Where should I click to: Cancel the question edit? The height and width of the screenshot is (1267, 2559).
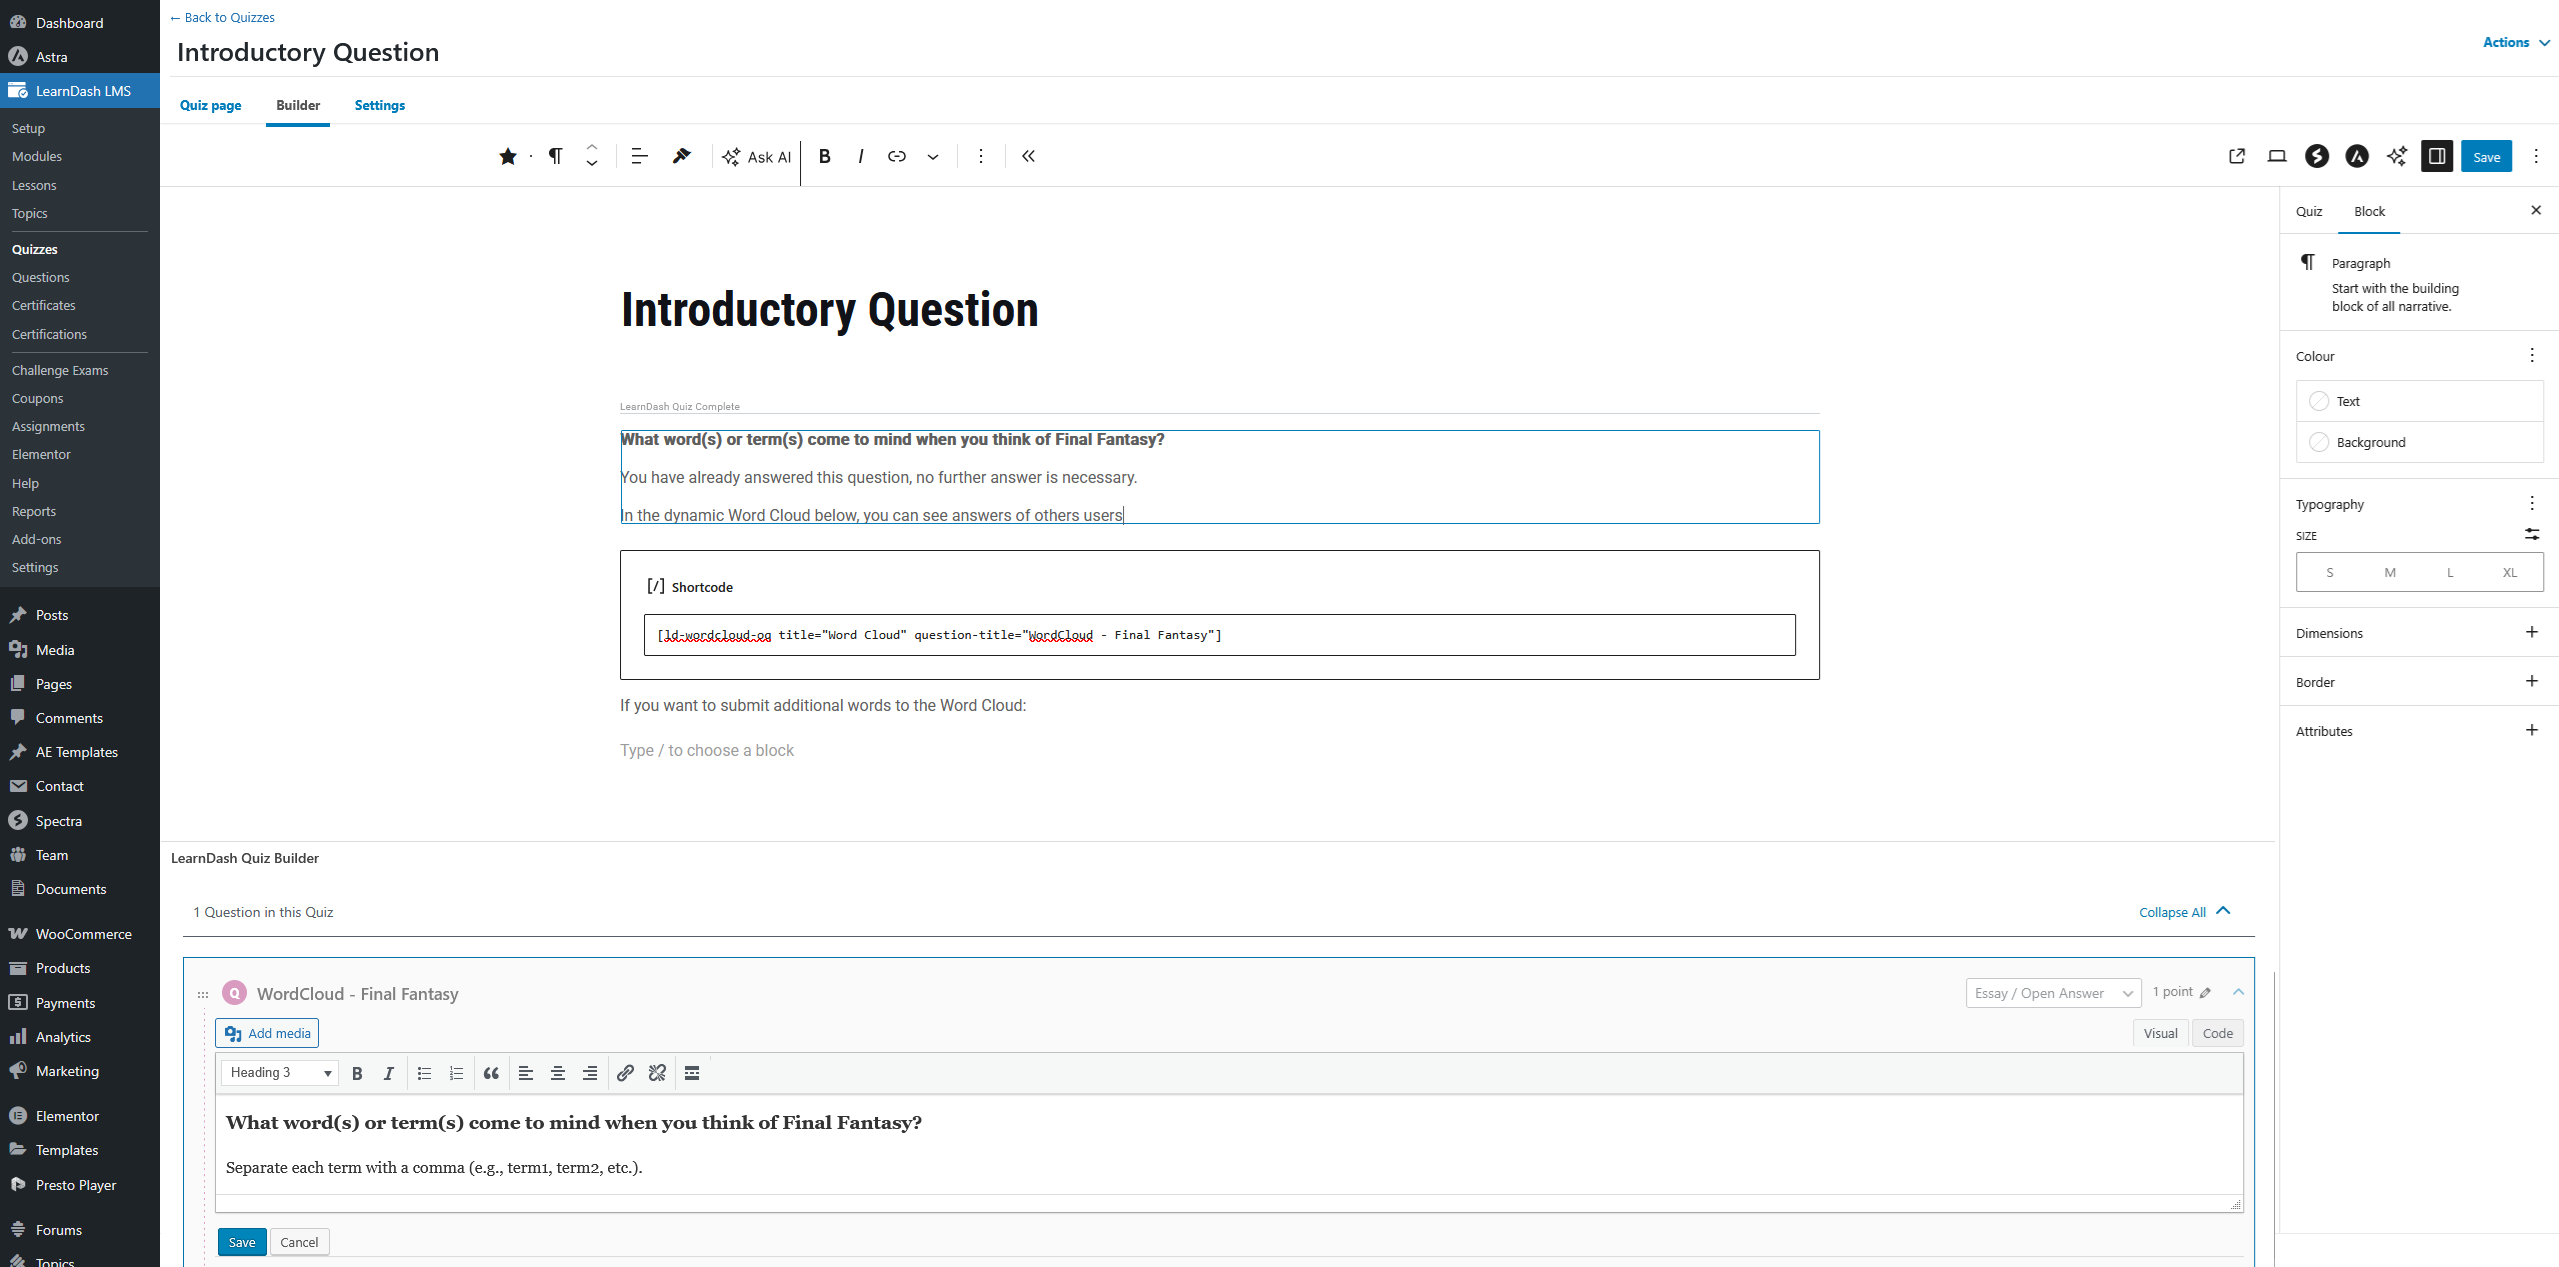click(x=299, y=1242)
